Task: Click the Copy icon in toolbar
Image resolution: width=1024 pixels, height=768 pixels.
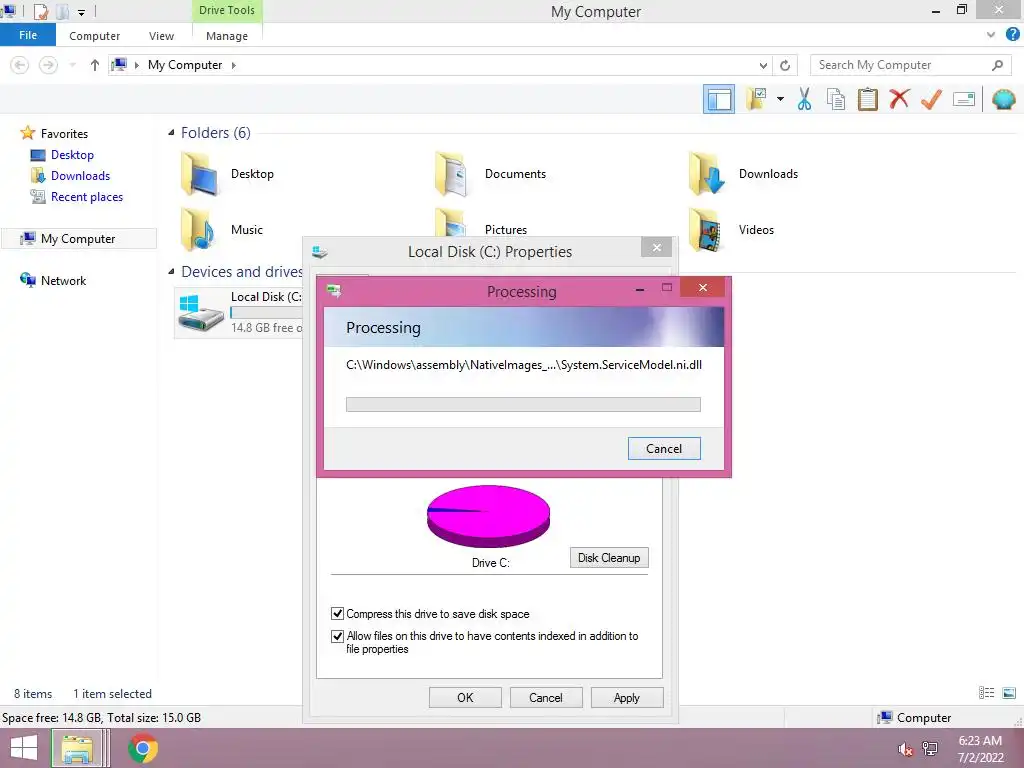Action: click(836, 99)
